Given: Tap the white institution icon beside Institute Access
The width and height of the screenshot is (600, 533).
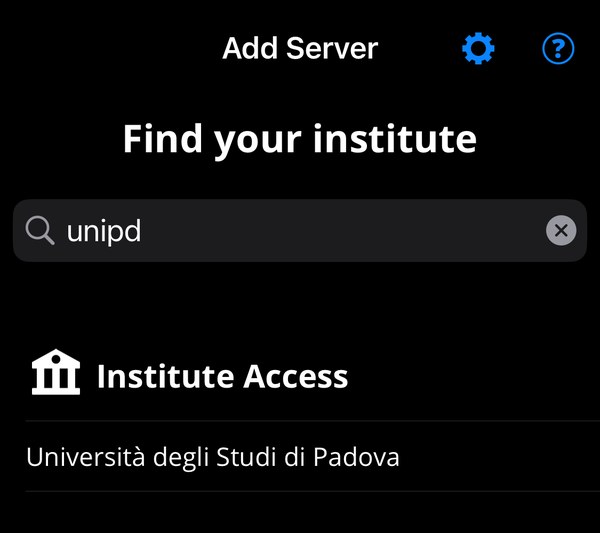Looking at the screenshot, I should pos(56,373).
